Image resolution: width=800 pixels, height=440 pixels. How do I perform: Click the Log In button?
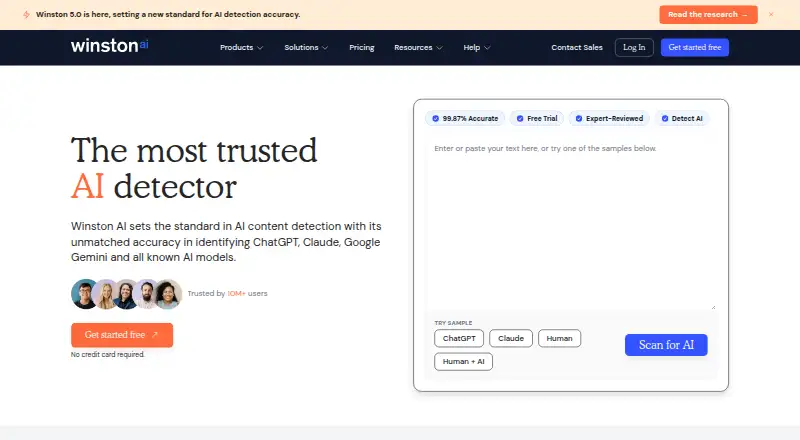(634, 47)
